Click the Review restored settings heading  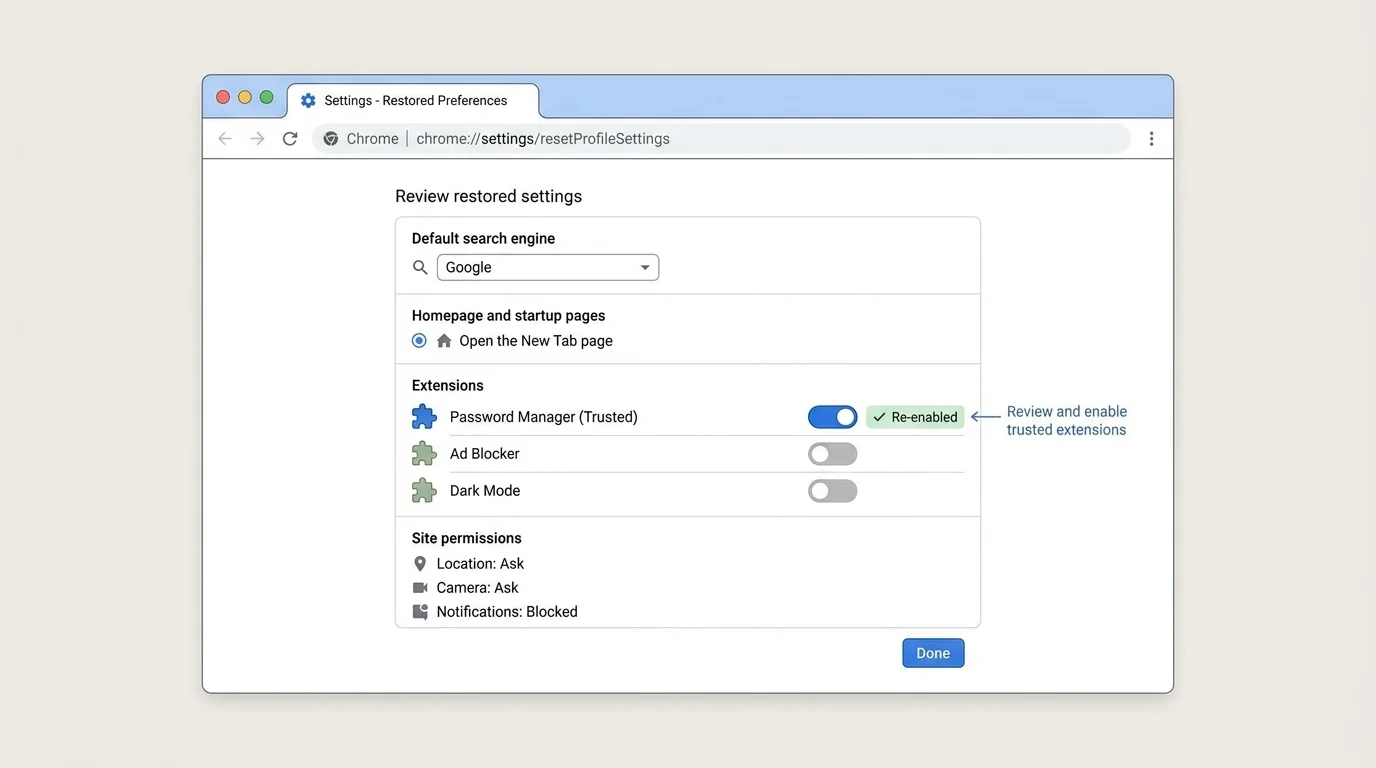pos(489,196)
